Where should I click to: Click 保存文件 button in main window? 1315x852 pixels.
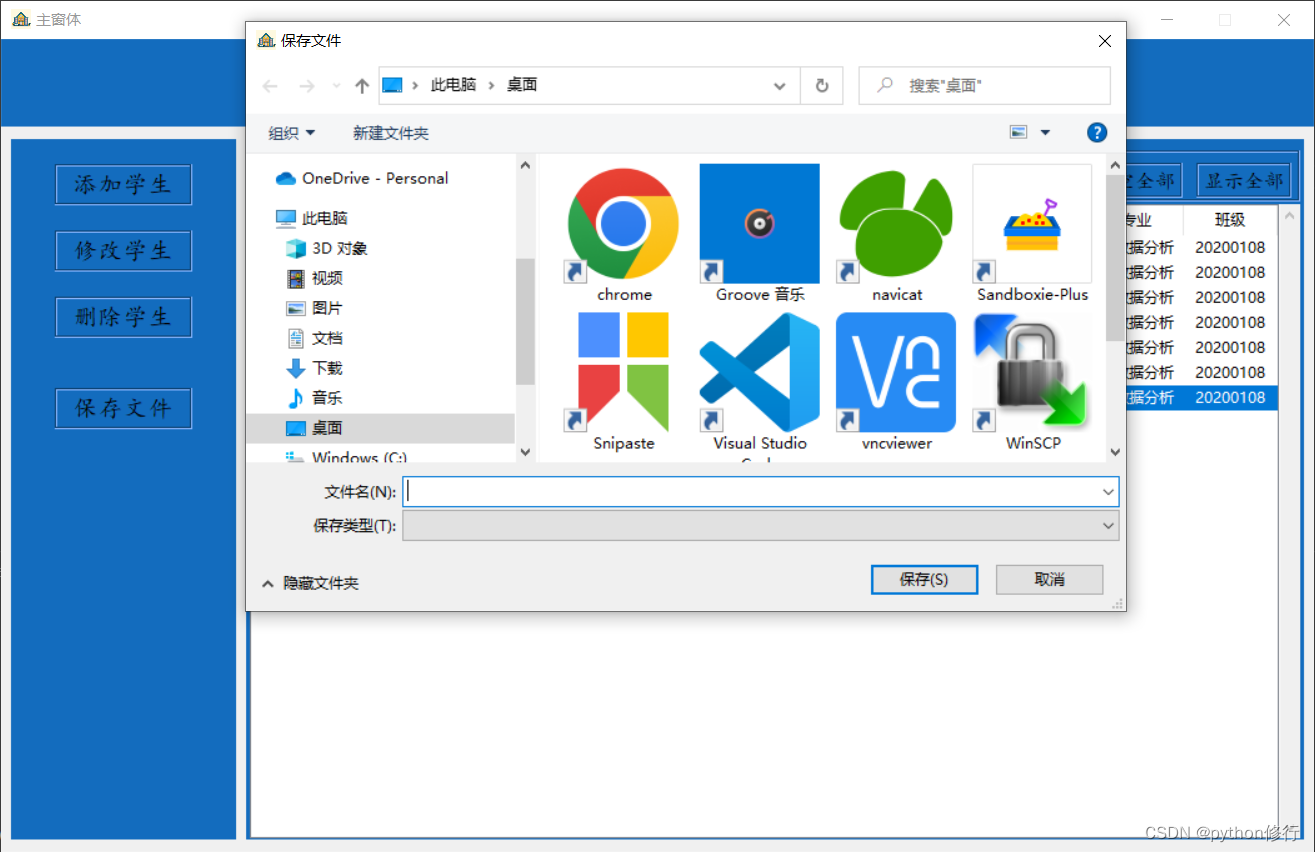tap(123, 408)
